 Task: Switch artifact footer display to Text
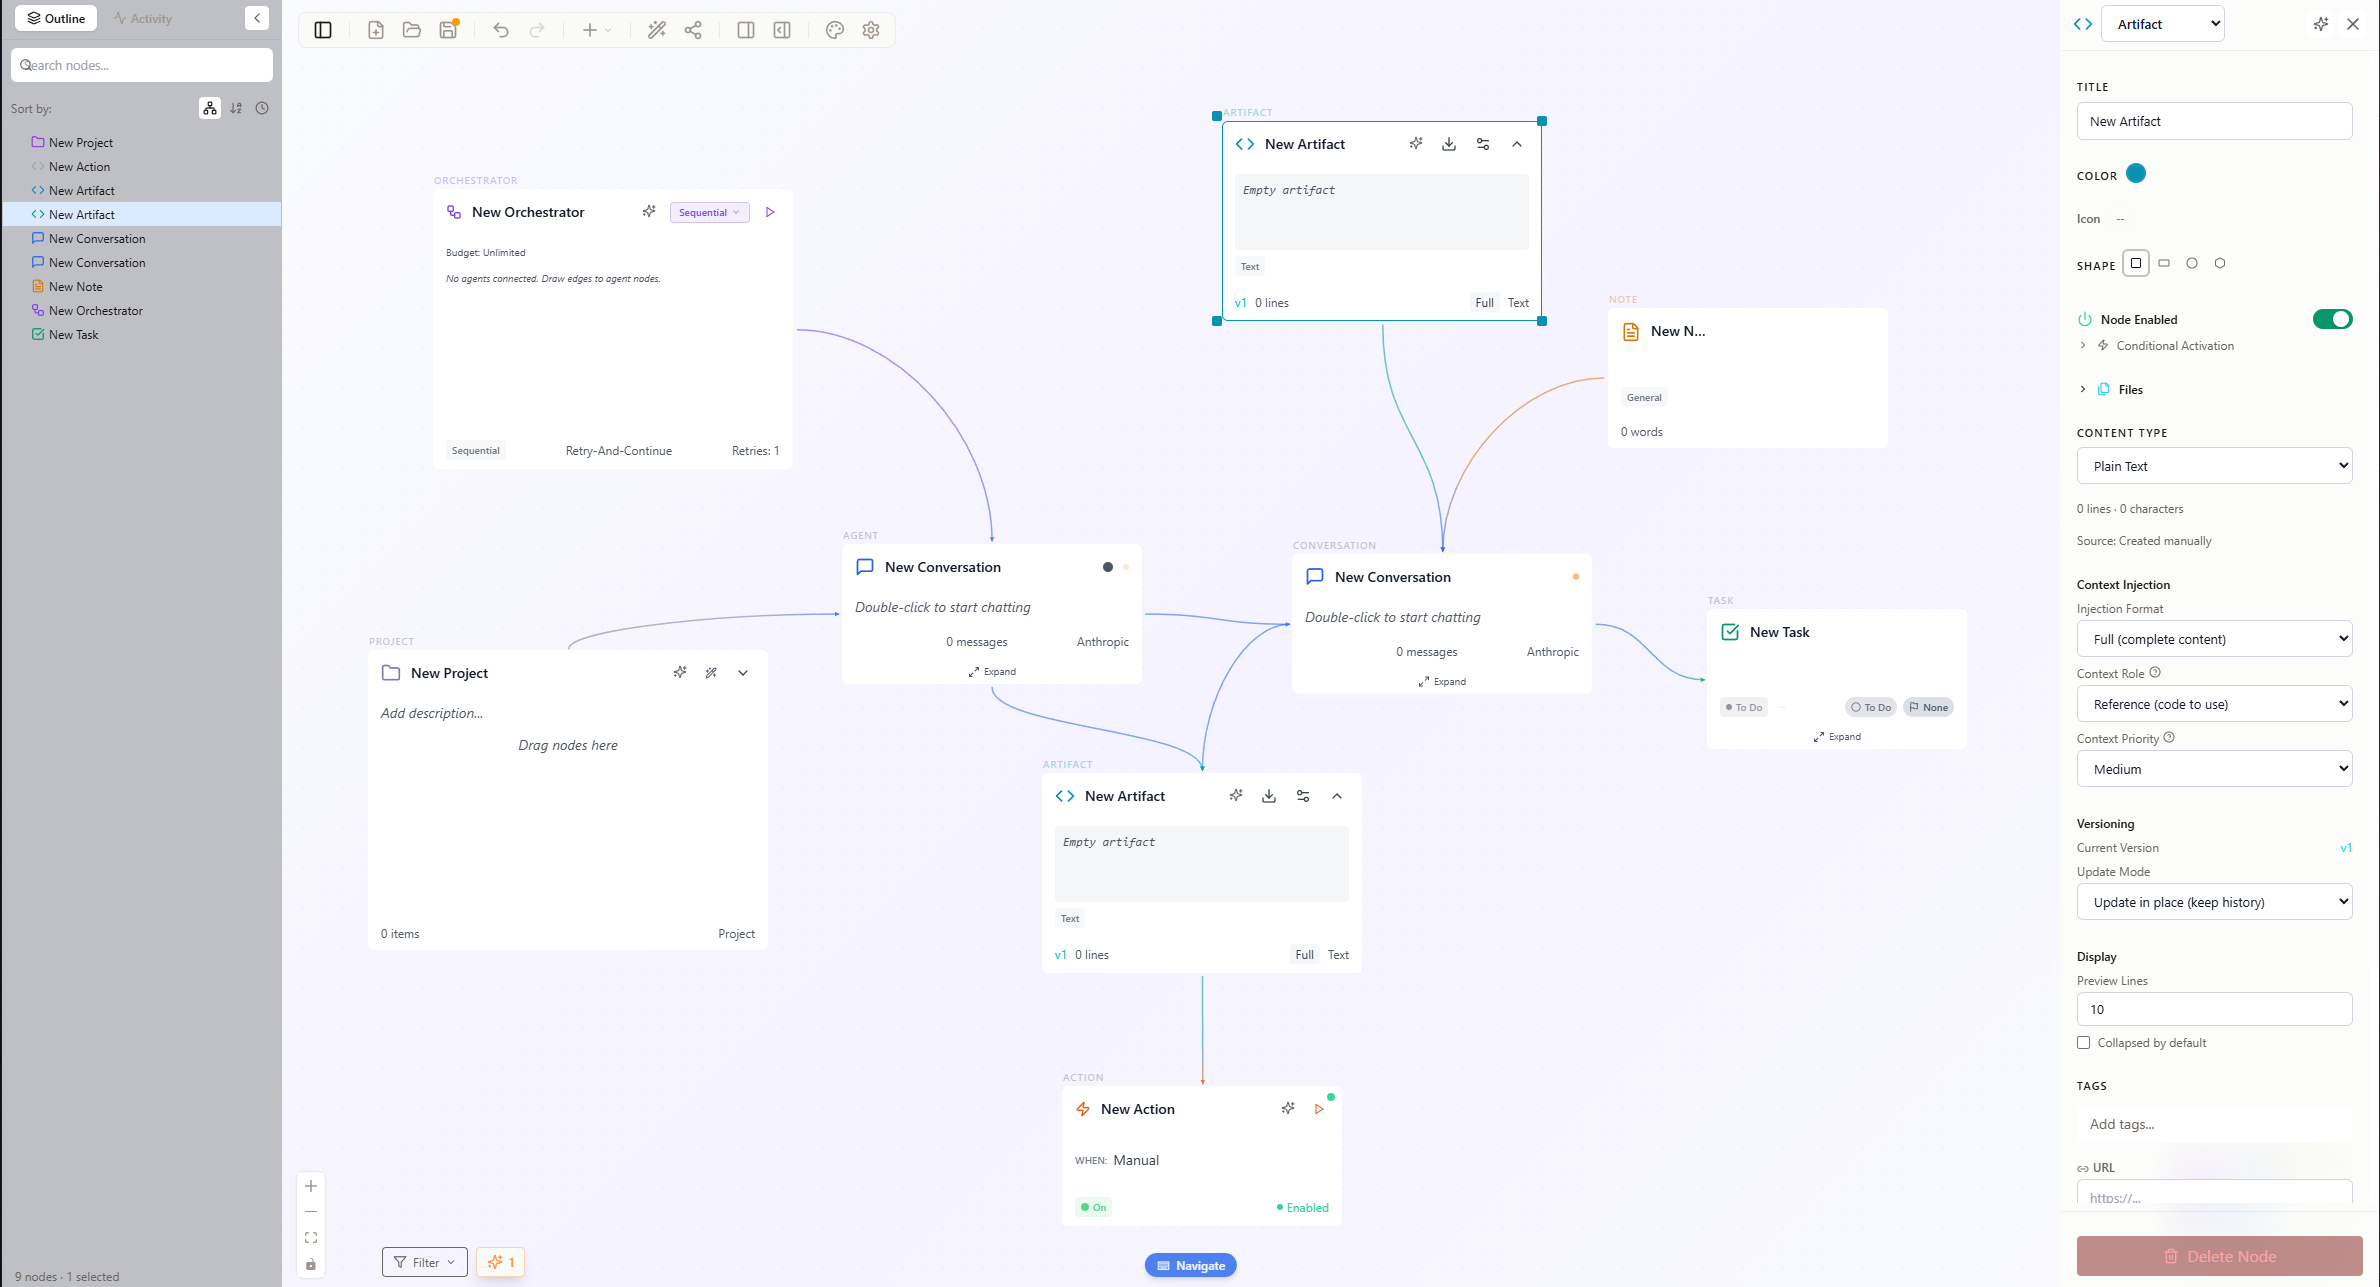(1518, 302)
